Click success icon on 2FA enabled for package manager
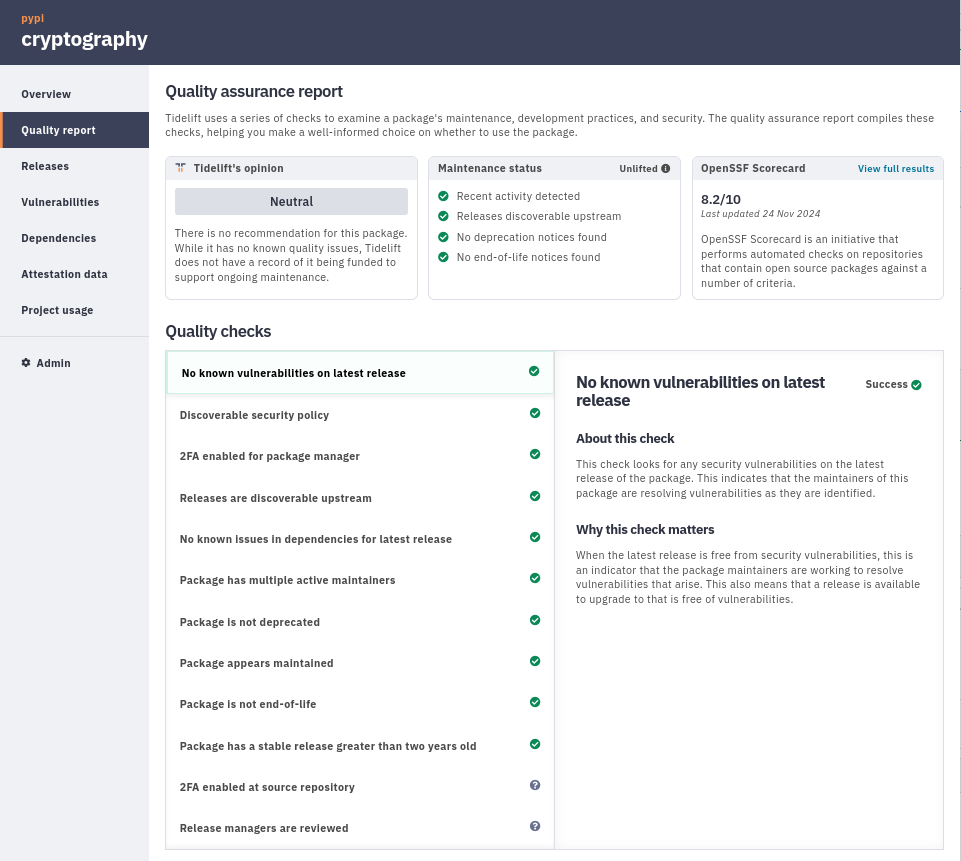Screen dimensions: 961x861 pyautogui.click(x=535, y=454)
